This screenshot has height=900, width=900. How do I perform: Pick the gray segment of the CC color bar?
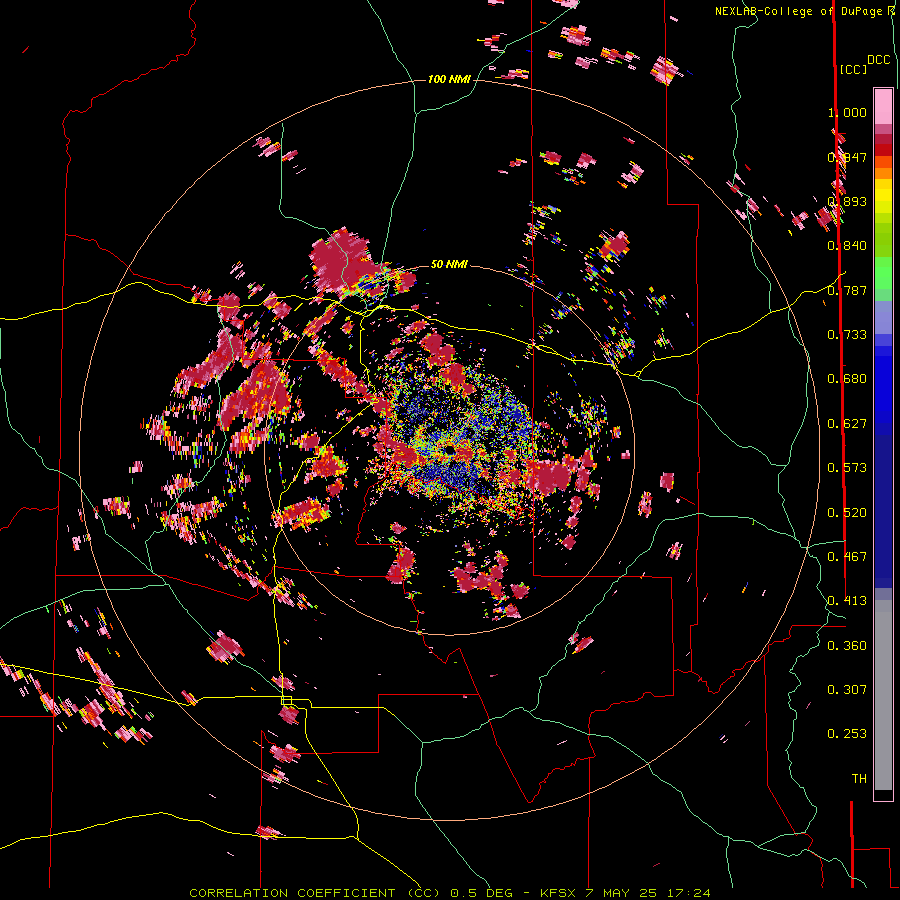[883, 695]
